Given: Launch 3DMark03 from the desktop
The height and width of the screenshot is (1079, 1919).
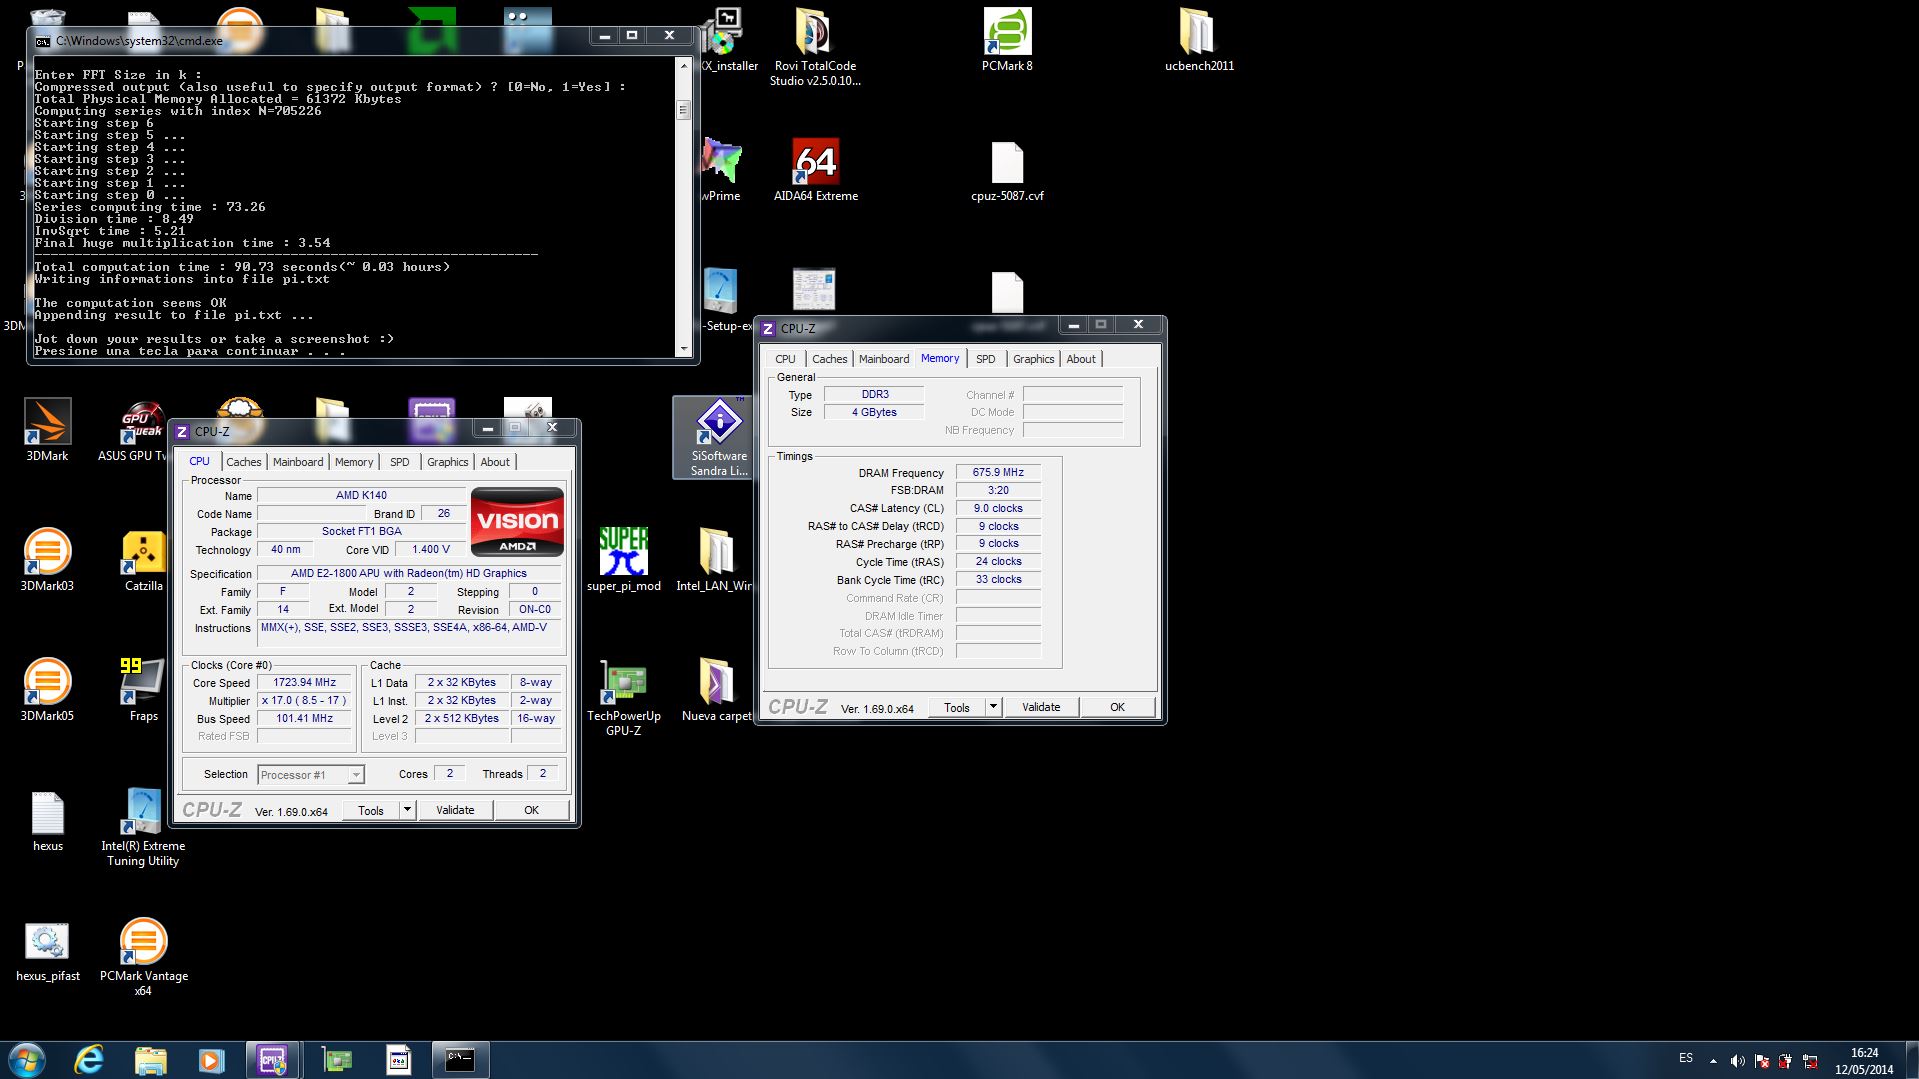Looking at the screenshot, I should tap(47, 560).
